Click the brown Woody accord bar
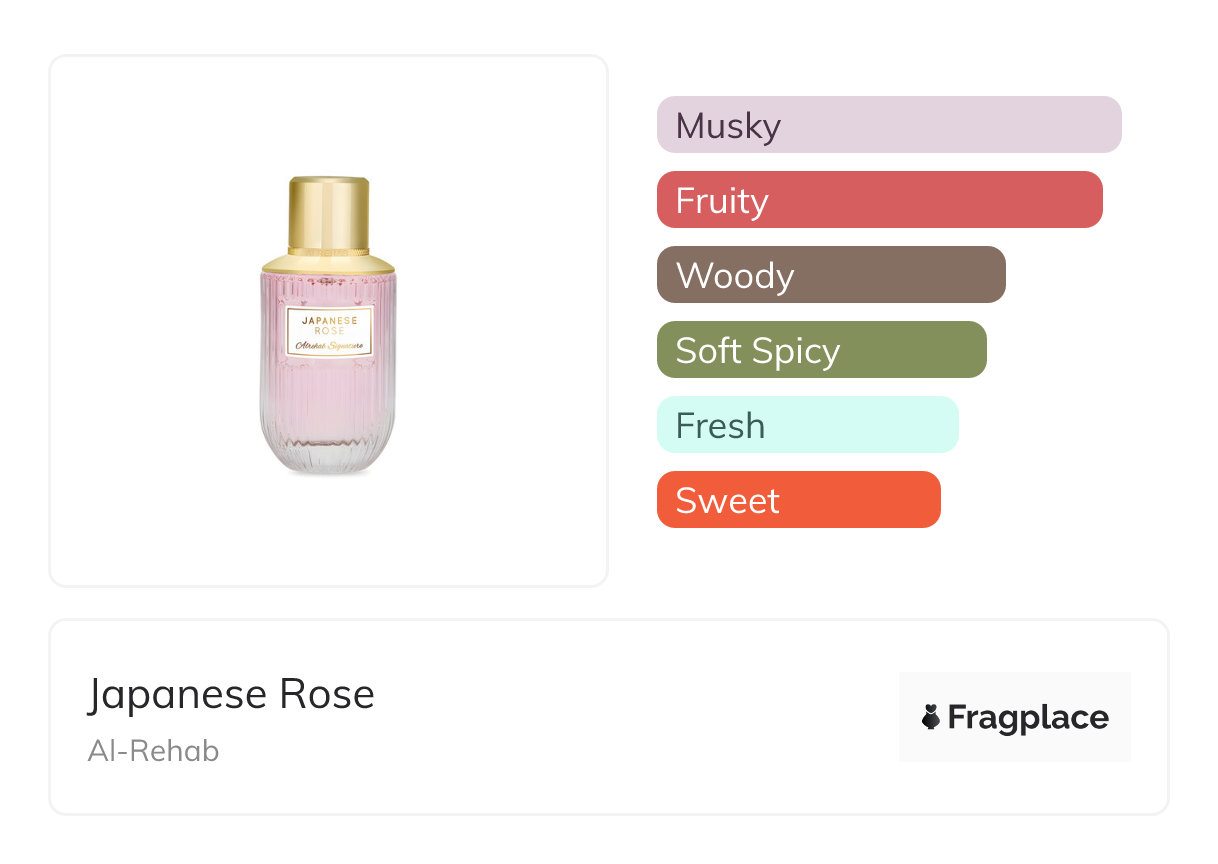This screenshot has height=864, width=1218. click(x=830, y=275)
